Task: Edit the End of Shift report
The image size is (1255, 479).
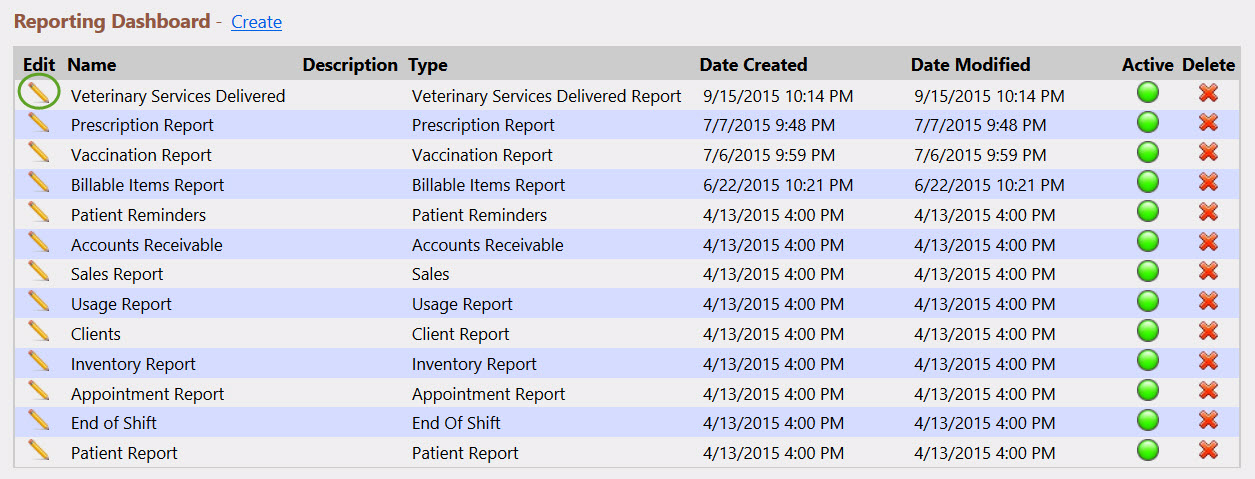Action: pos(39,420)
